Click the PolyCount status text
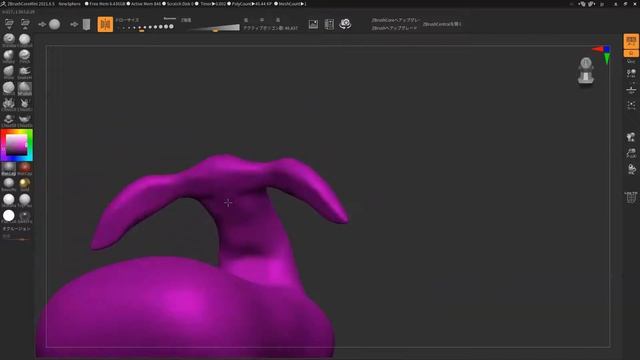 click(x=251, y=4)
